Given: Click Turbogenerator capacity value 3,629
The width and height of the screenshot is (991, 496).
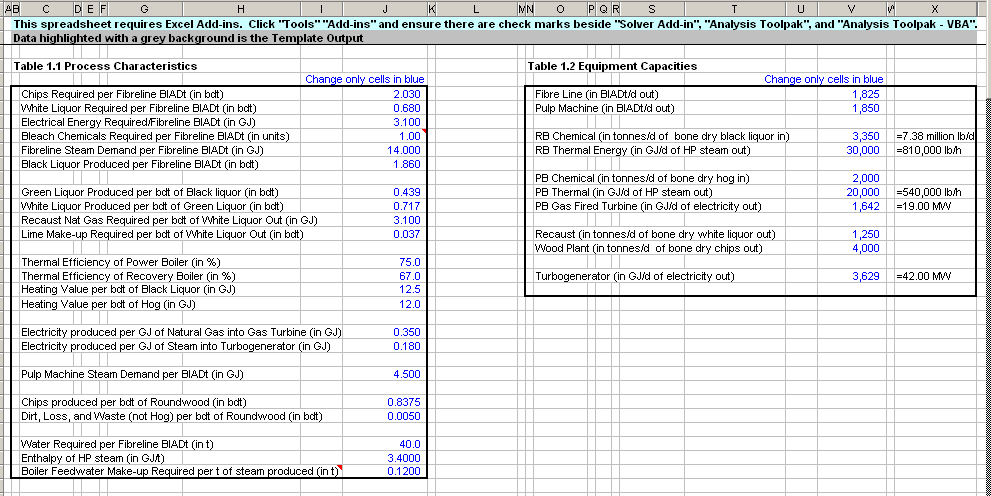Looking at the screenshot, I should click(866, 276).
